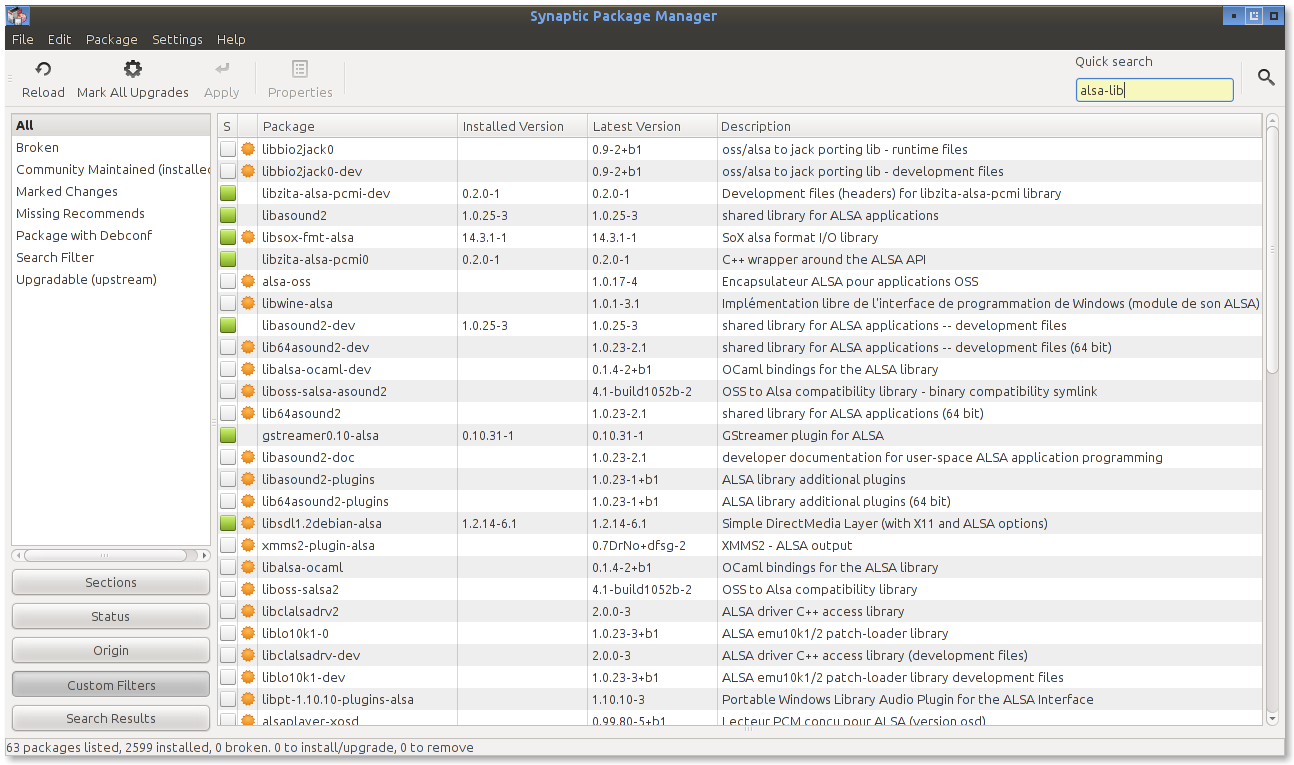
Task: Sort by the Latest Version column header
Action: [x=652, y=126]
